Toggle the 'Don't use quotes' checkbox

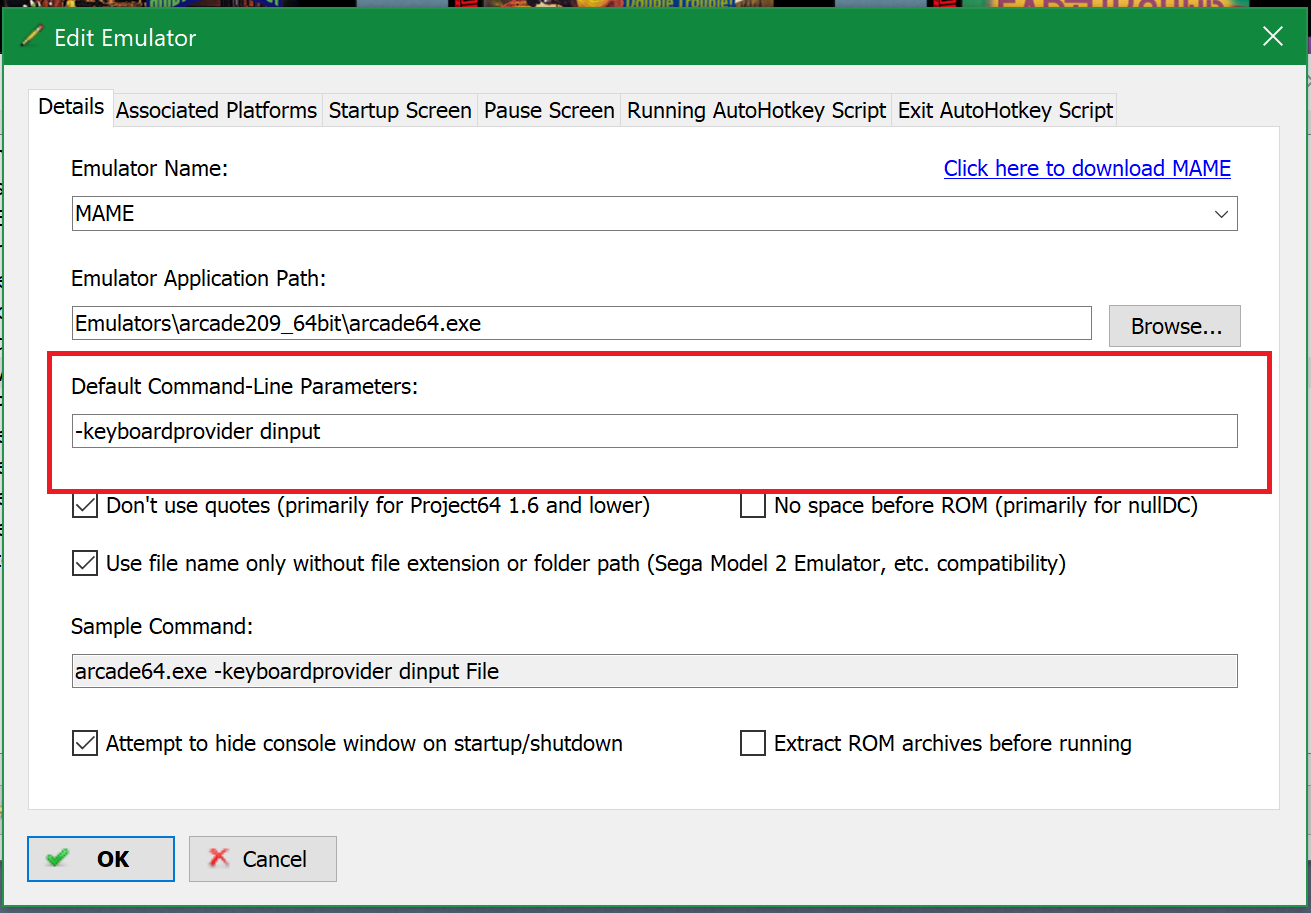coord(85,506)
